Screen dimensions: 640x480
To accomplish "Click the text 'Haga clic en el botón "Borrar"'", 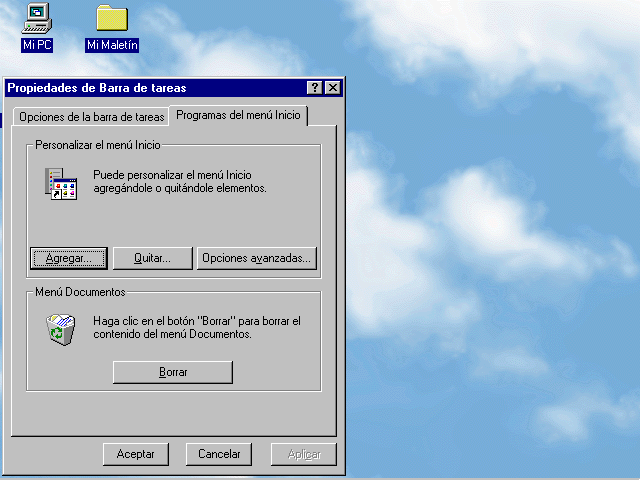I will pos(165,321).
